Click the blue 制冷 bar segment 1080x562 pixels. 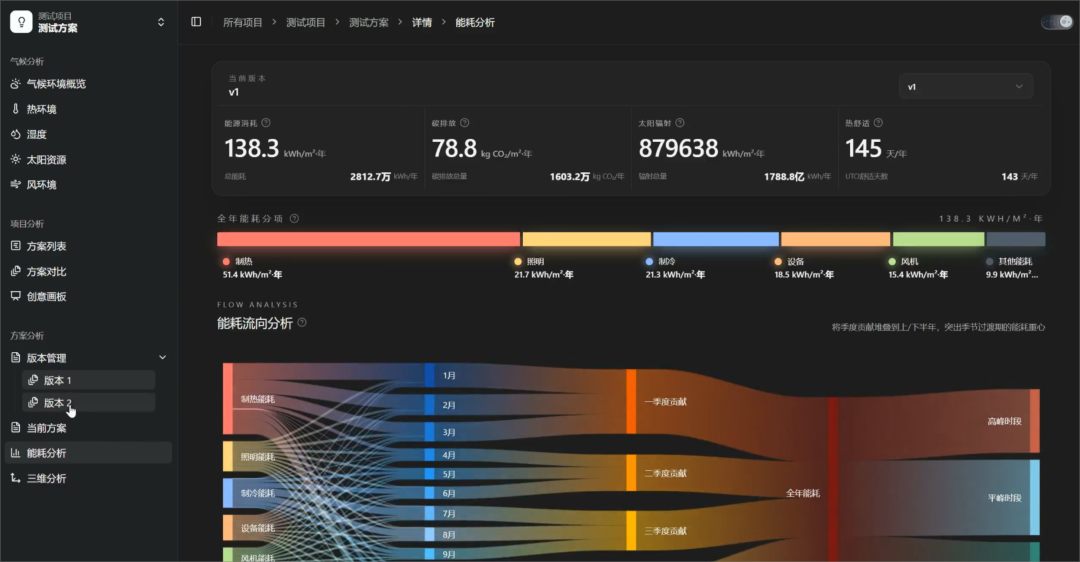coord(716,239)
